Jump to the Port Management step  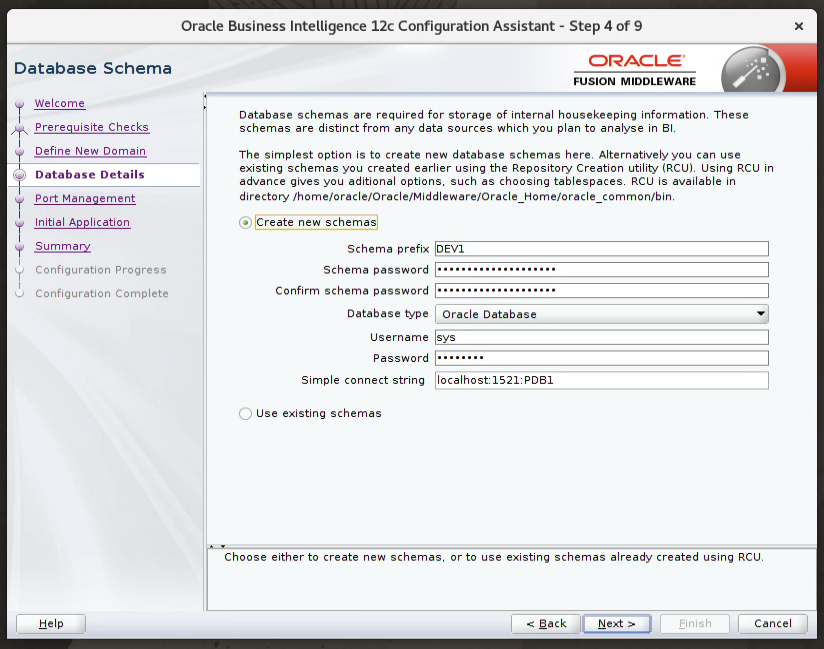click(85, 199)
